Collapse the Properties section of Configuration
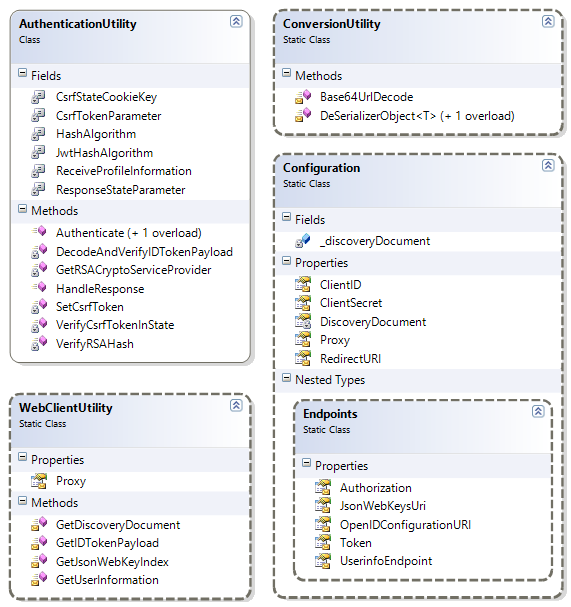The height and width of the screenshot is (607, 571). [x=286, y=261]
